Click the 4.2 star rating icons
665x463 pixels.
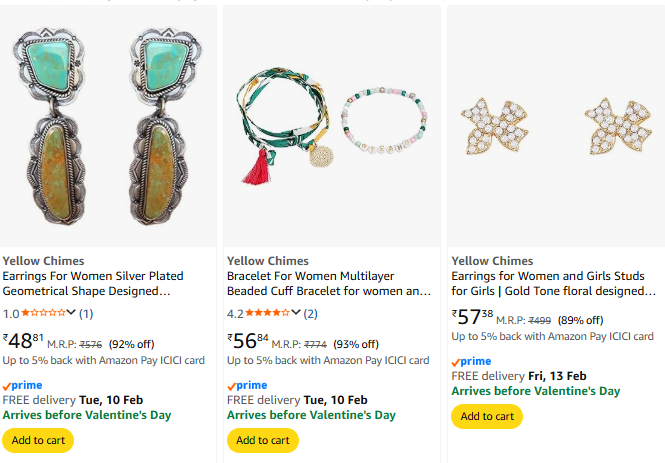click(x=267, y=313)
